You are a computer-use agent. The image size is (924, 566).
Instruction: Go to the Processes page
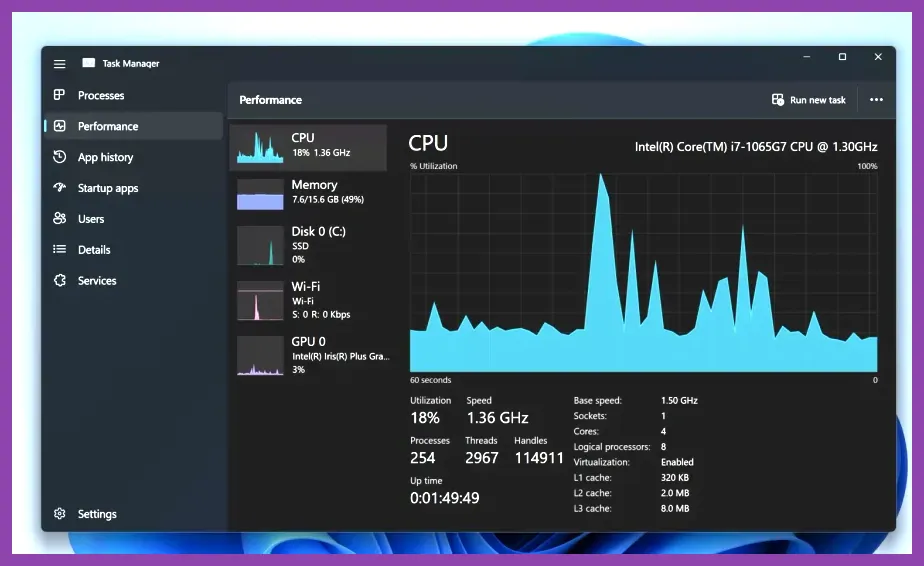(x=134, y=95)
